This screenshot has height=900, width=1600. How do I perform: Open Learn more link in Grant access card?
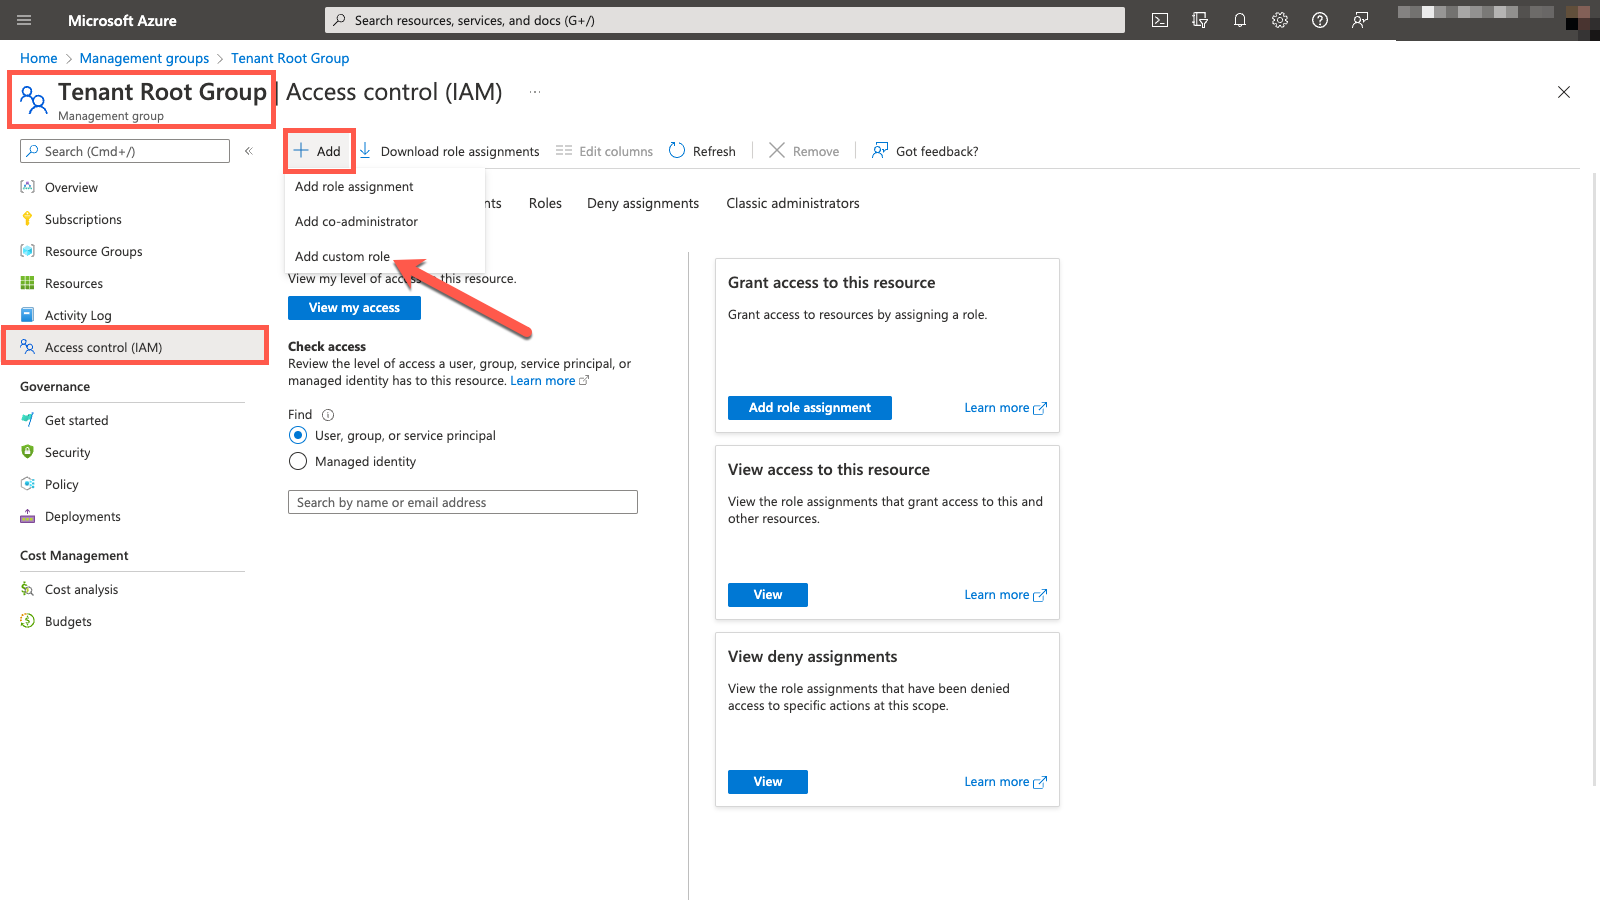(x=1005, y=408)
